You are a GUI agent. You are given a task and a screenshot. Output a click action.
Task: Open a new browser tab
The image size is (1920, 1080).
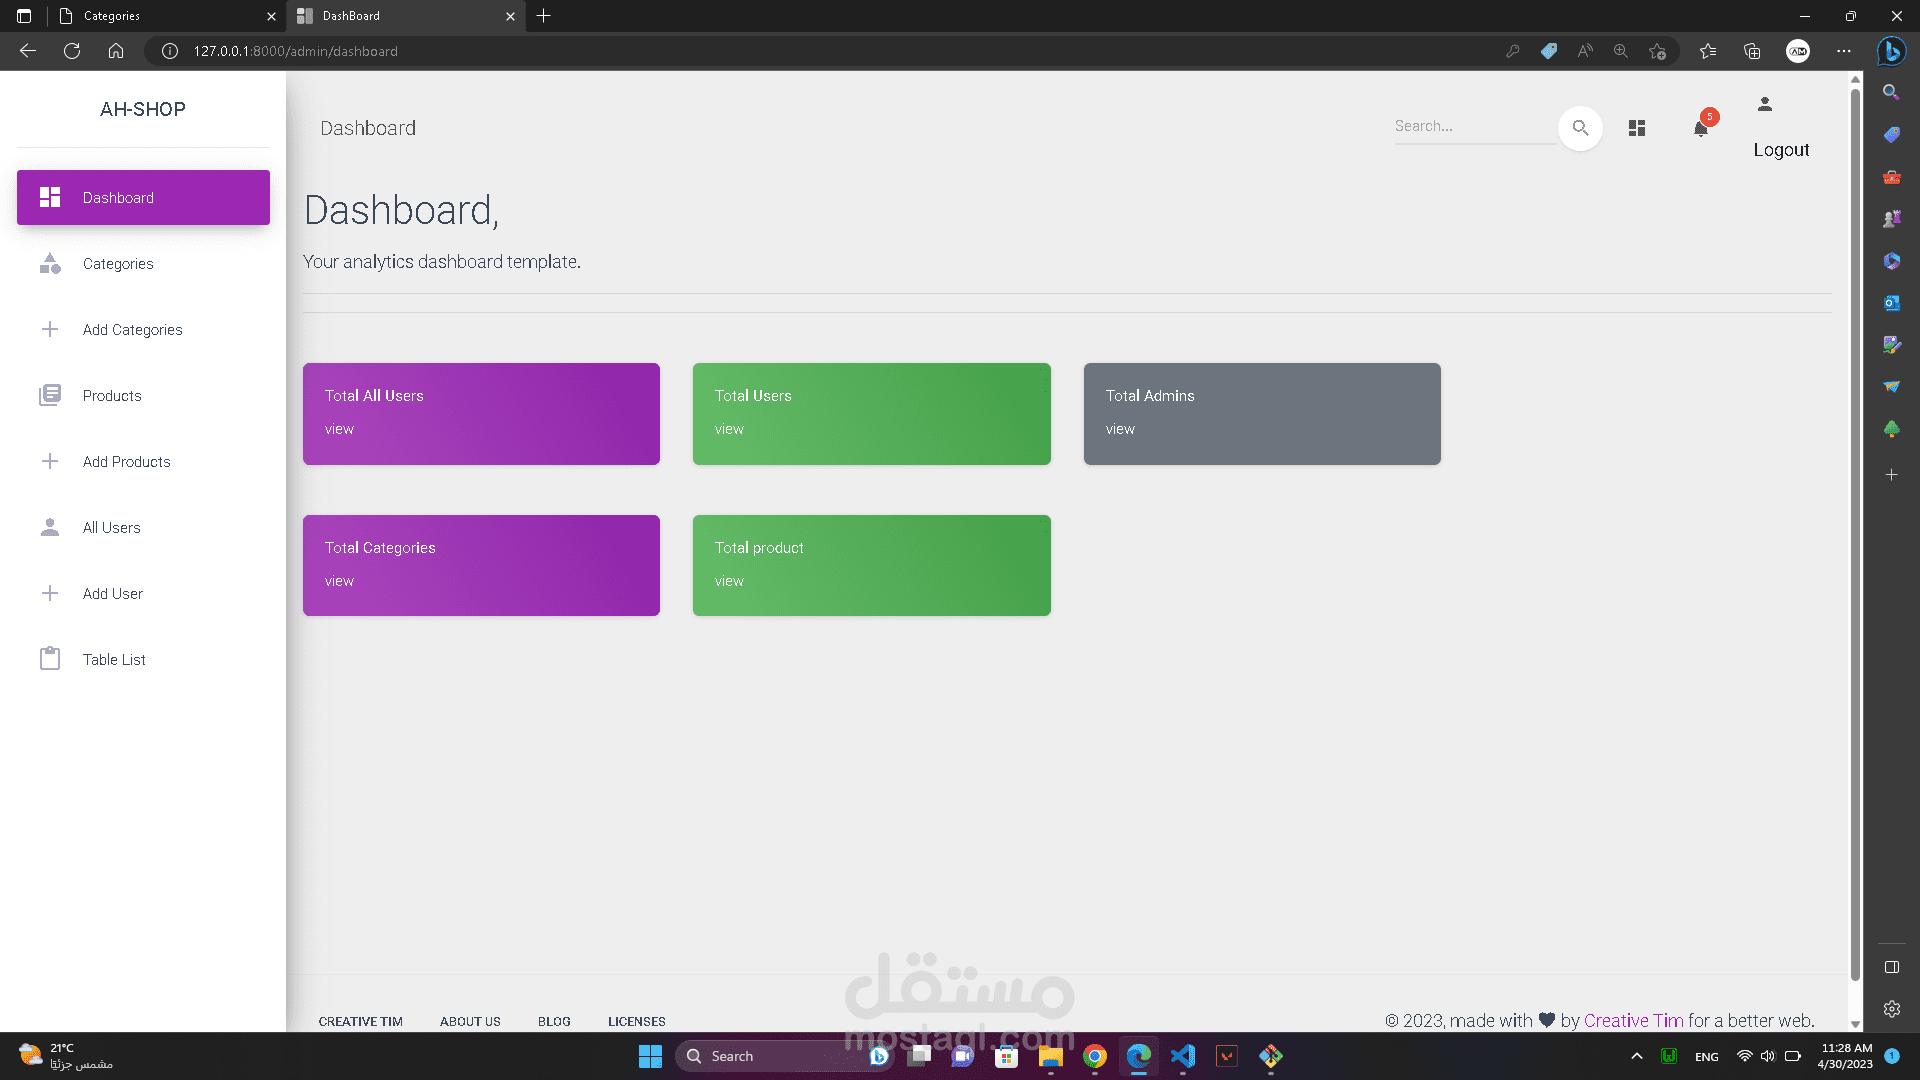[x=543, y=16]
